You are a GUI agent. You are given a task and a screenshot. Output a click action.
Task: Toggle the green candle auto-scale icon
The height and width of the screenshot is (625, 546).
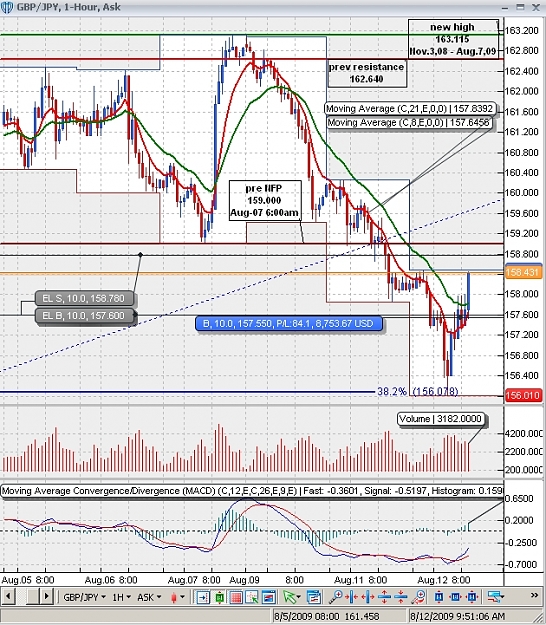click(219, 597)
